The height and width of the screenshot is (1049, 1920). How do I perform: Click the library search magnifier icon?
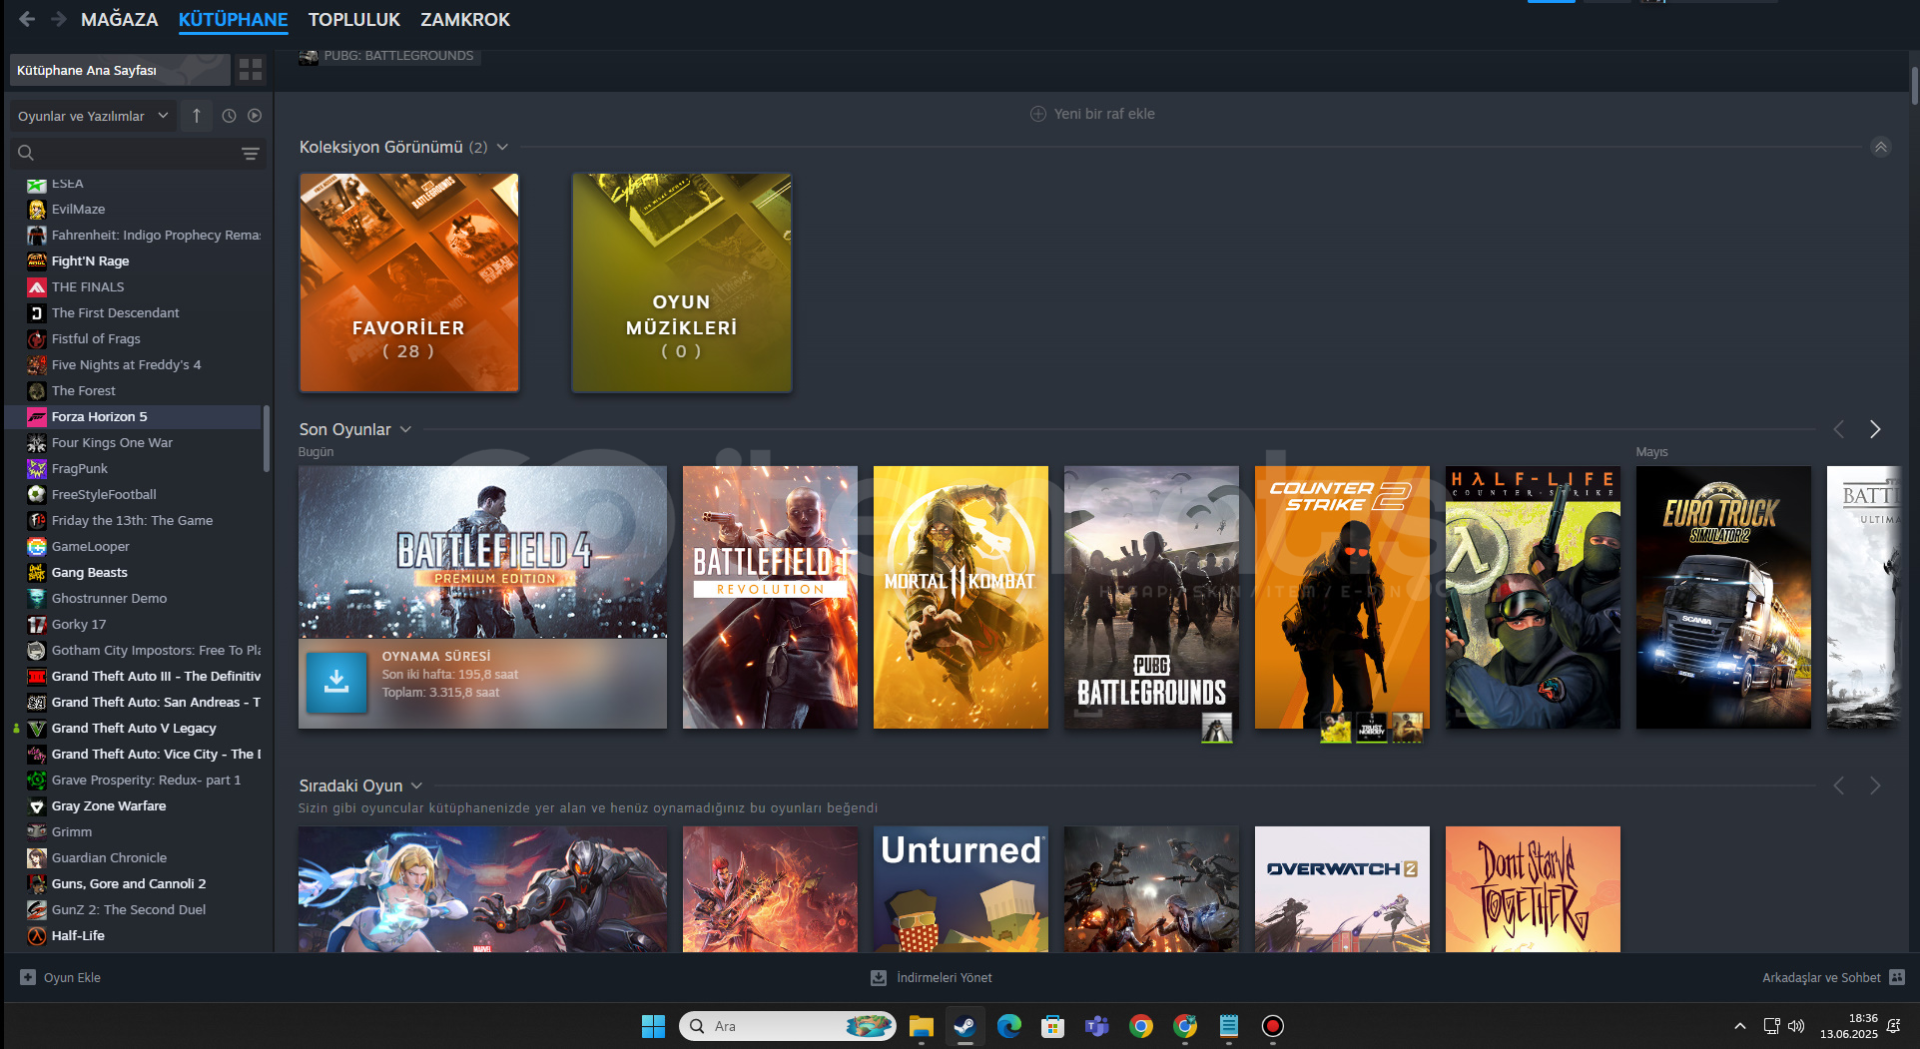pos(26,153)
